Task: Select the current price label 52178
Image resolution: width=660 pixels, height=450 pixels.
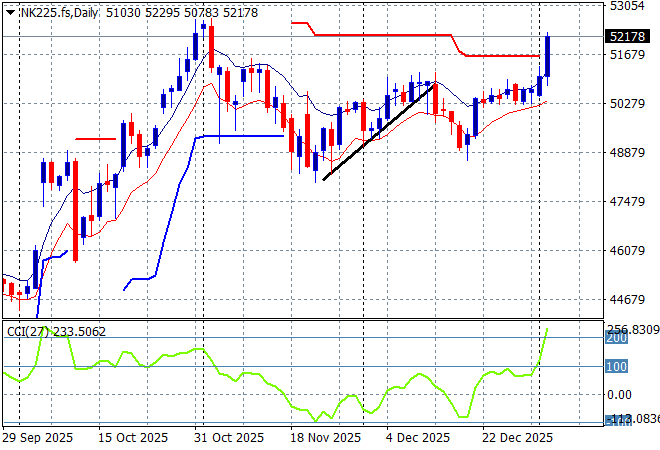Action: (x=627, y=37)
